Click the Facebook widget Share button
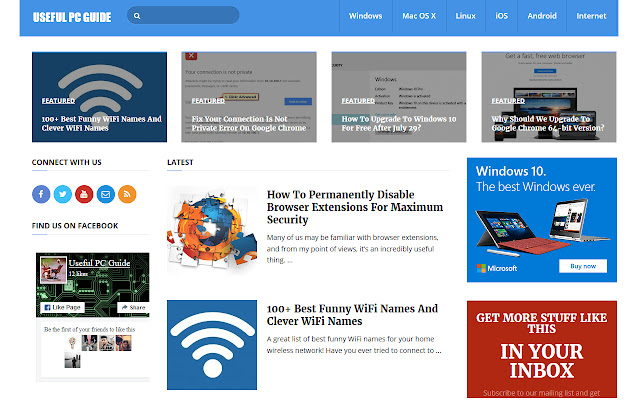The height and width of the screenshot is (400, 640). 133,307
